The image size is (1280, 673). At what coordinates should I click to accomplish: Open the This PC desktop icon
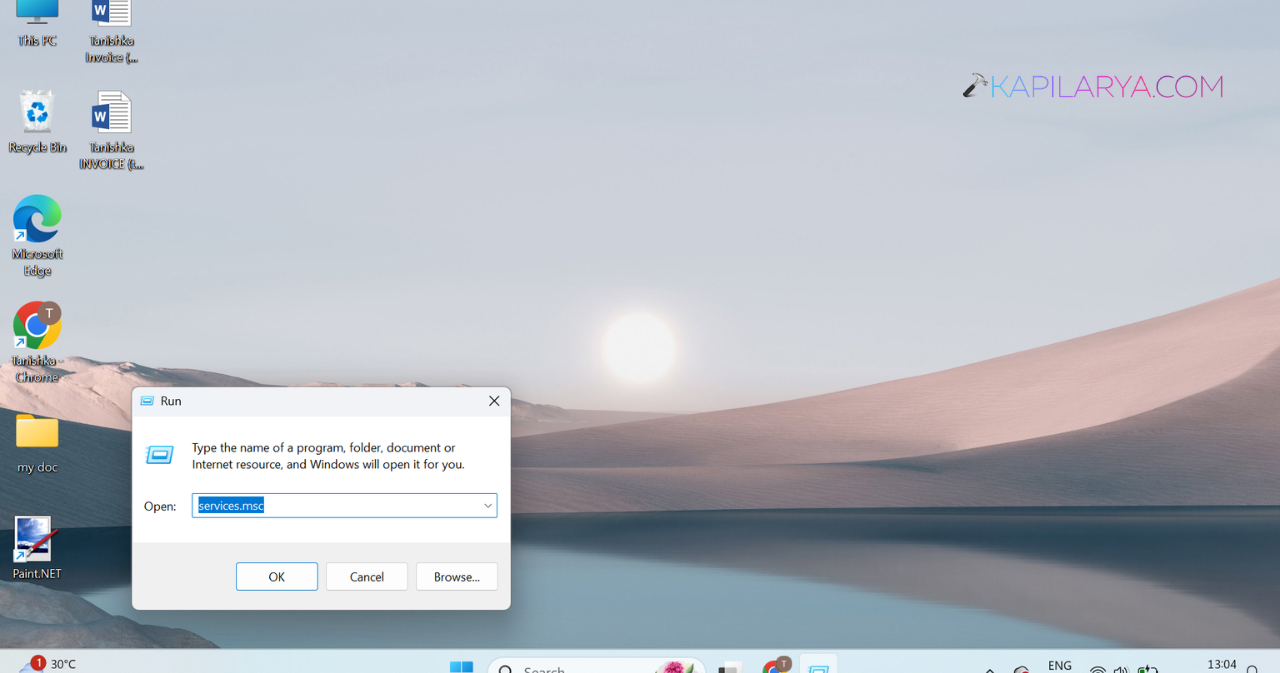37,24
